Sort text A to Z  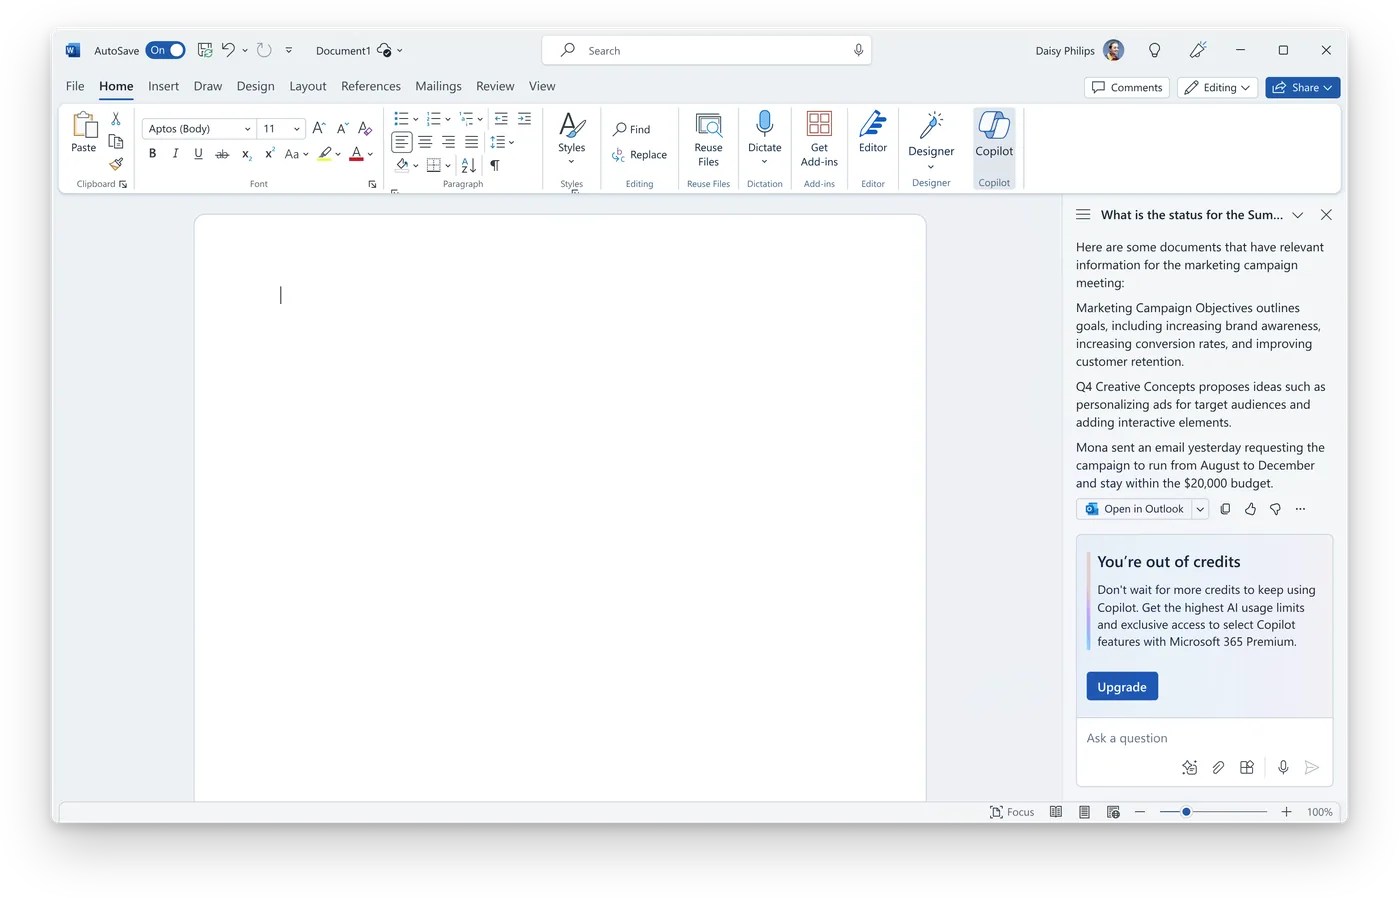click(469, 165)
